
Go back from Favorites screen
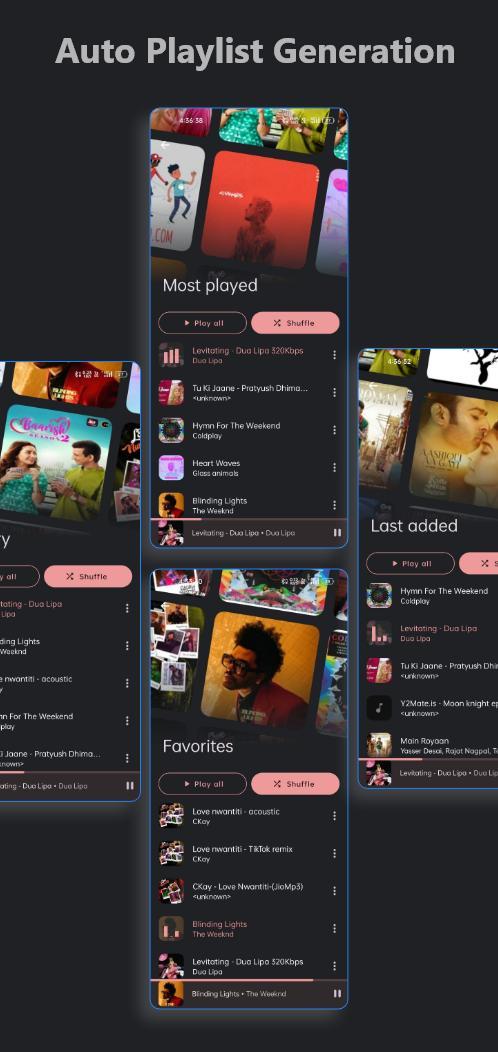(165, 606)
